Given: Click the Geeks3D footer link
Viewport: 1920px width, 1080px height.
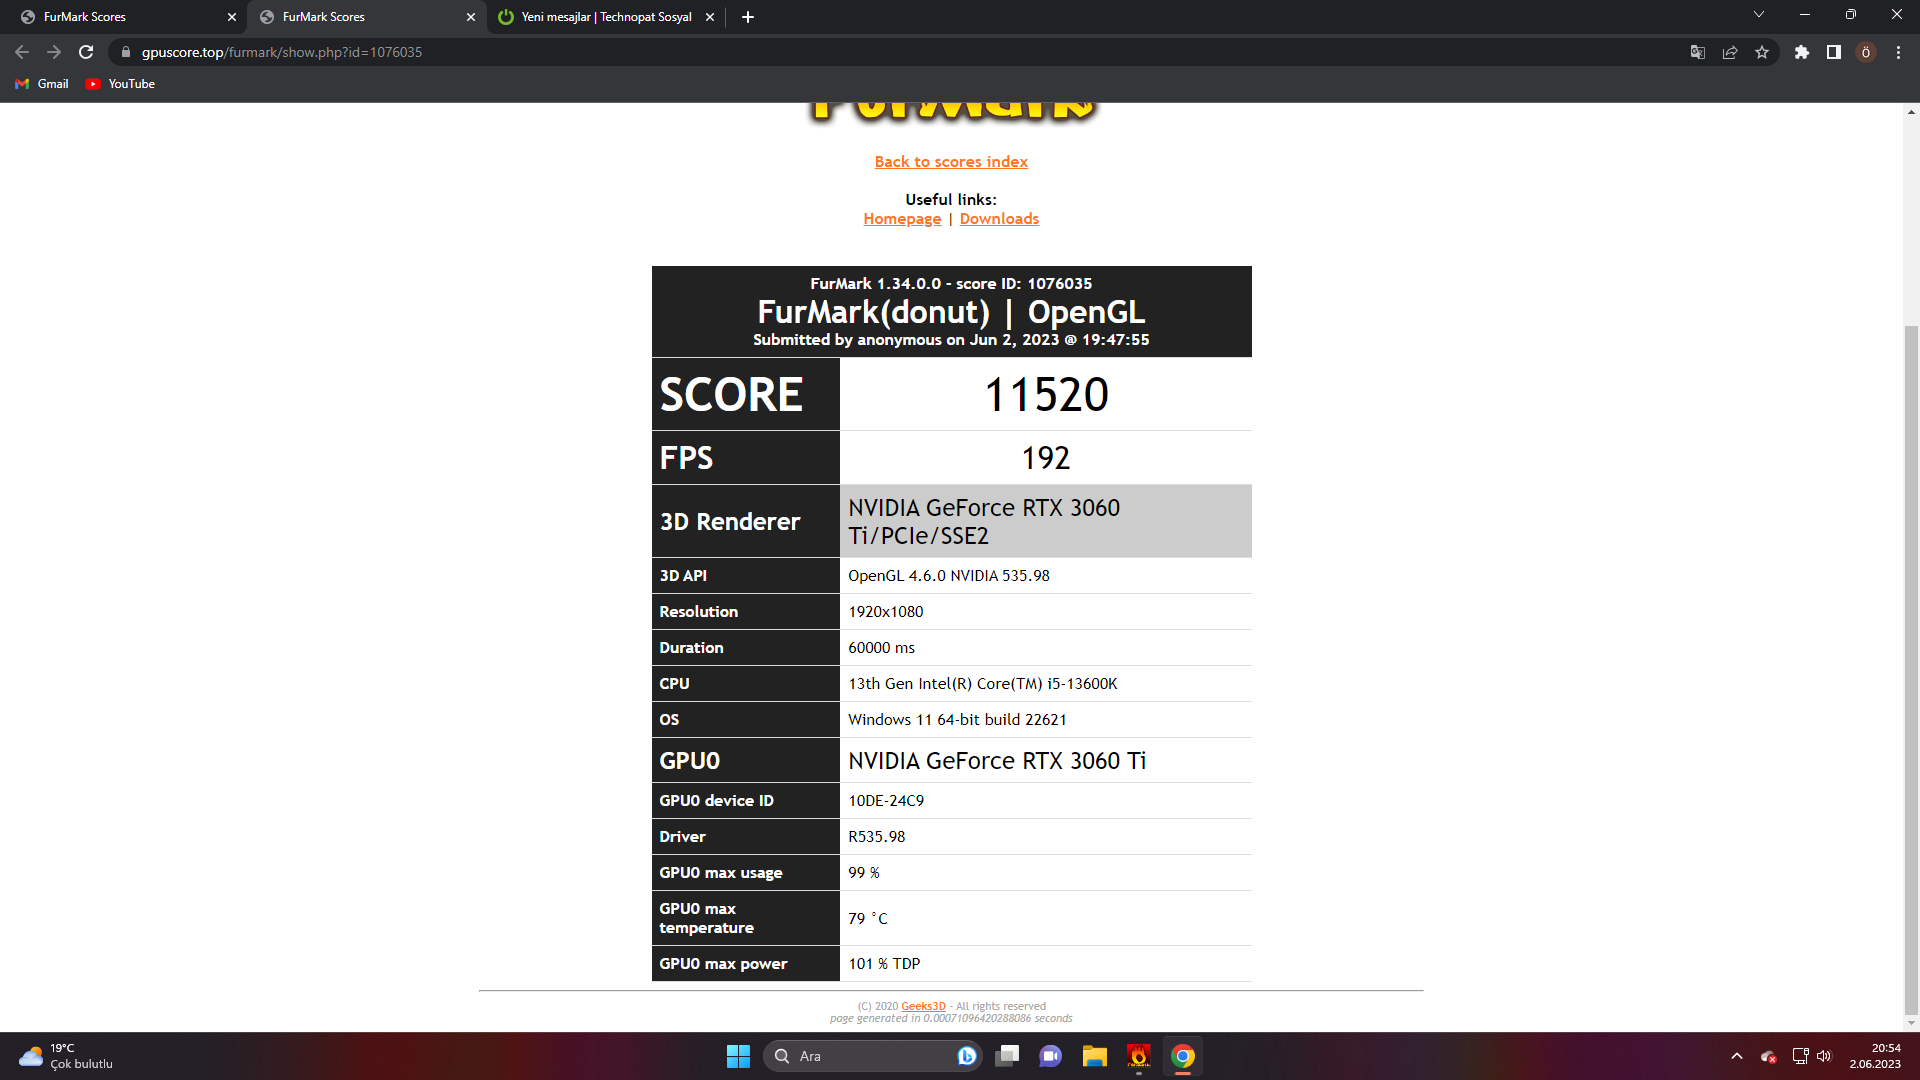Looking at the screenshot, I should (x=922, y=1006).
